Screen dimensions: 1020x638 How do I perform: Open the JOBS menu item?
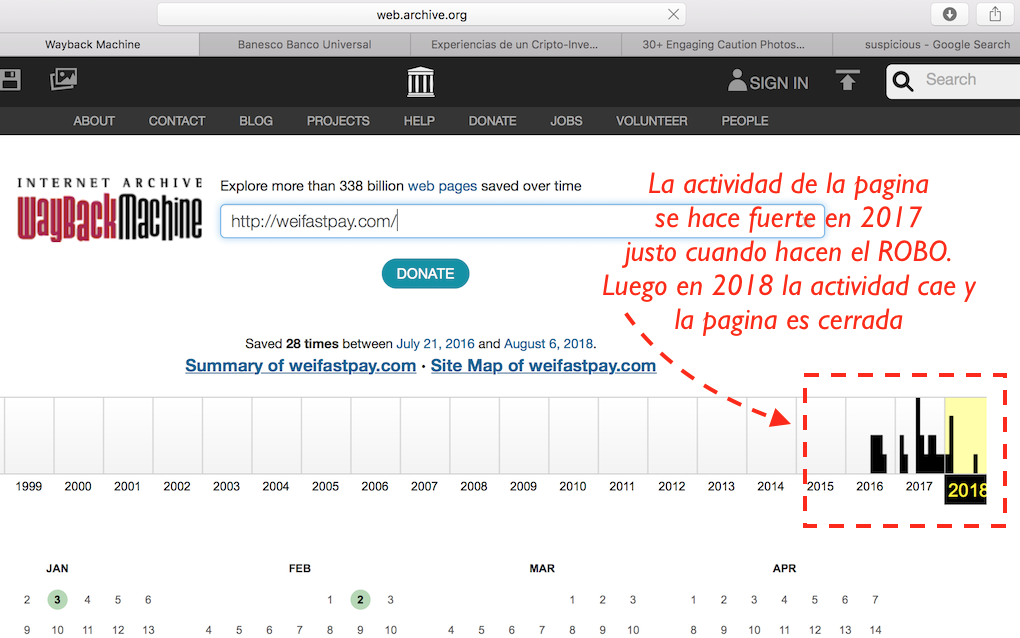tap(566, 121)
